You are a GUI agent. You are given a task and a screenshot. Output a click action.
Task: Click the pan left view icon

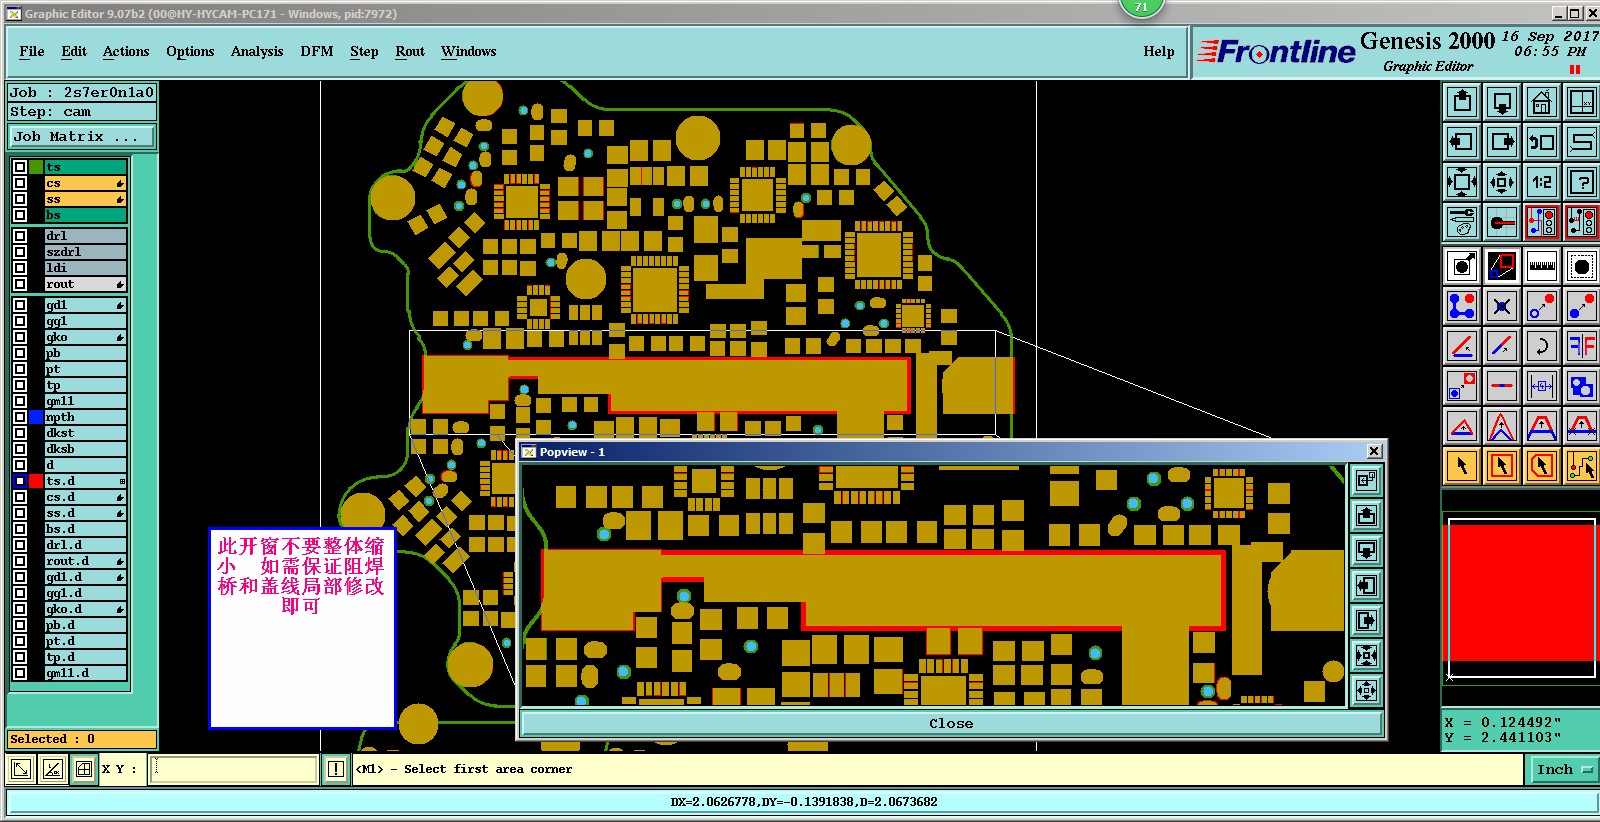1462,142
